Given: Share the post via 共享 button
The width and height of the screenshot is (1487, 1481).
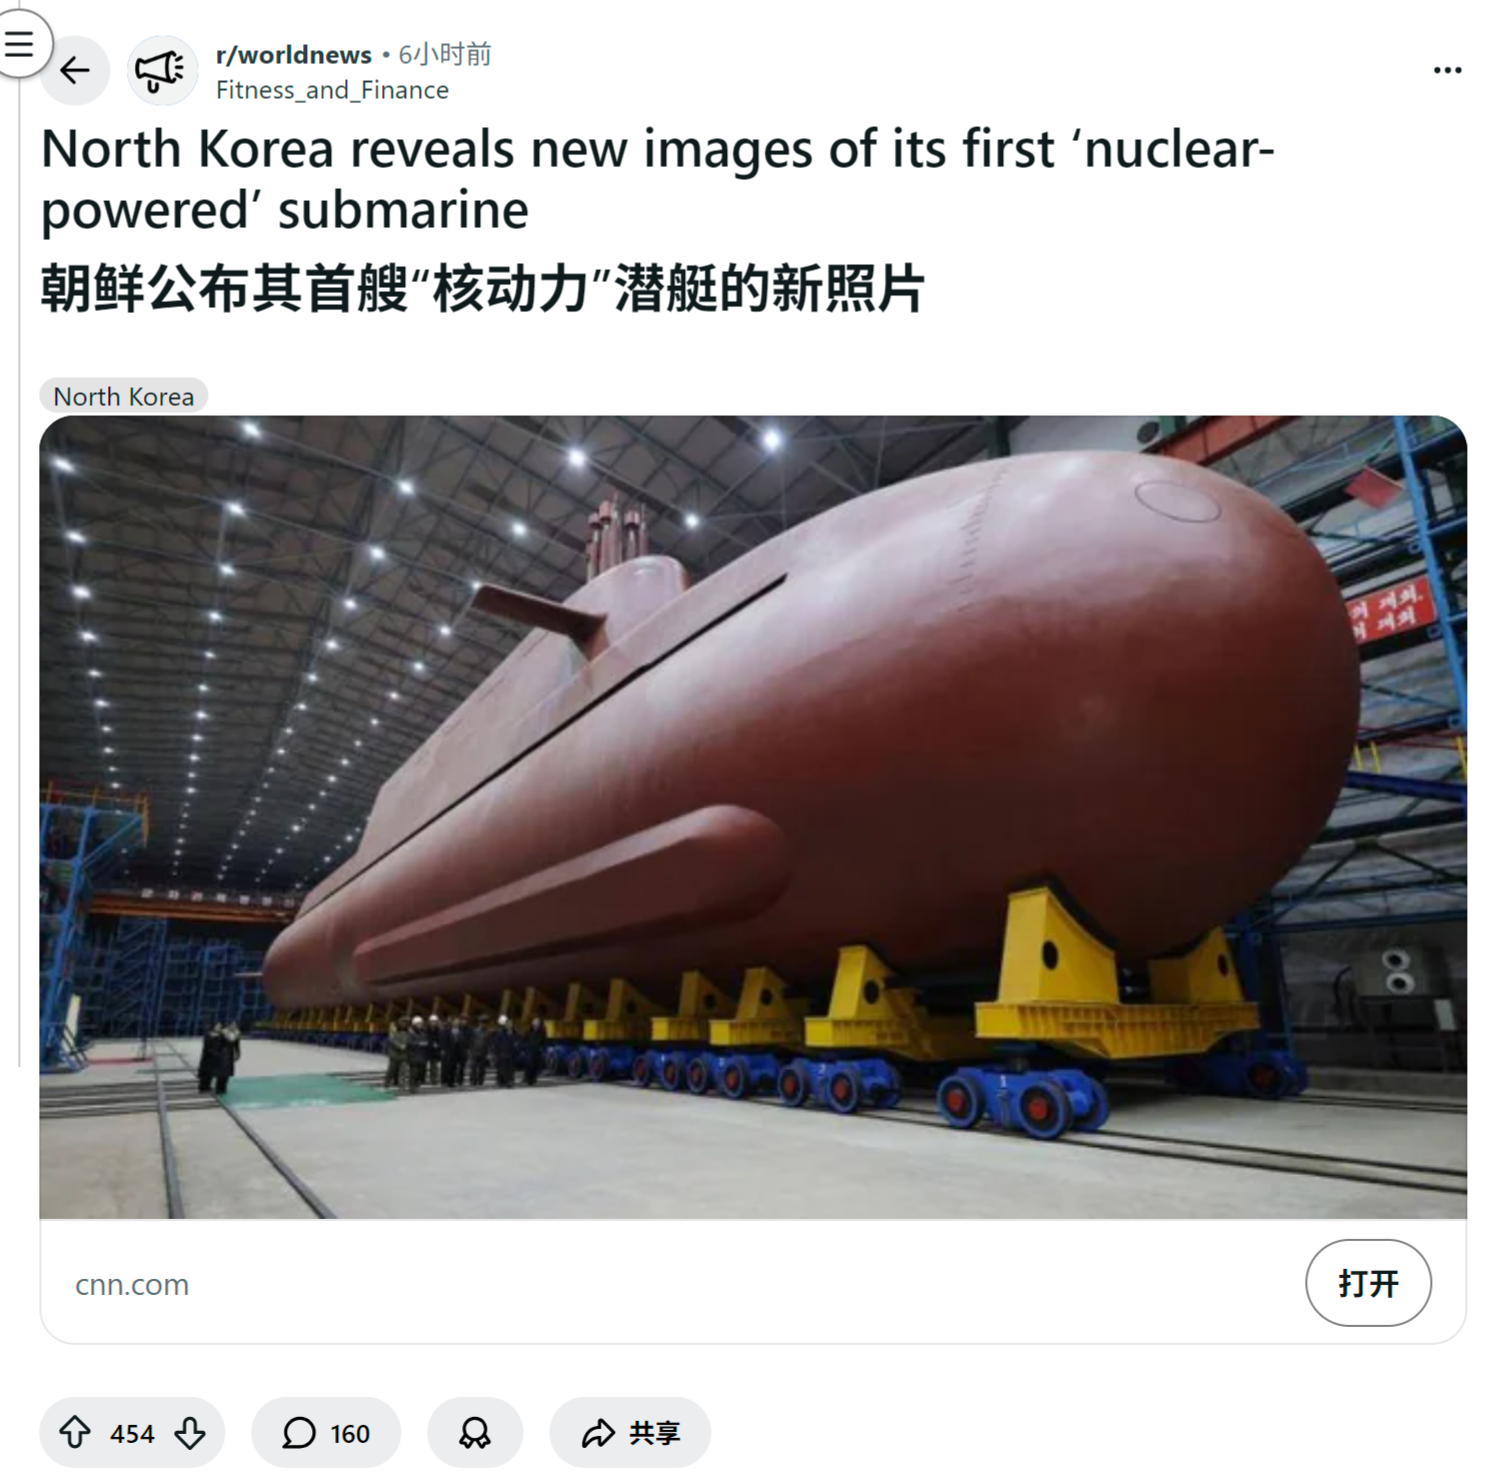Looking at the screenshot, I should click(x=630, y=1432).
